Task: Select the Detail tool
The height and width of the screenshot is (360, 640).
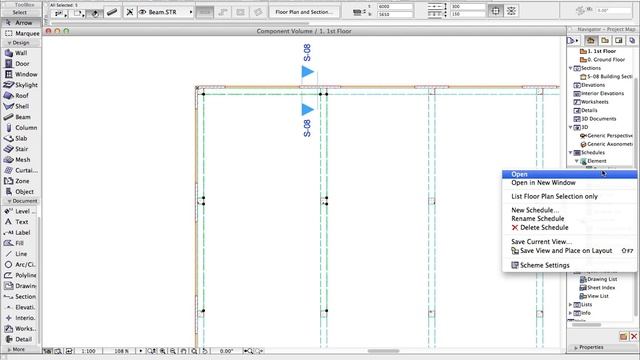Action: coord(20,339)
